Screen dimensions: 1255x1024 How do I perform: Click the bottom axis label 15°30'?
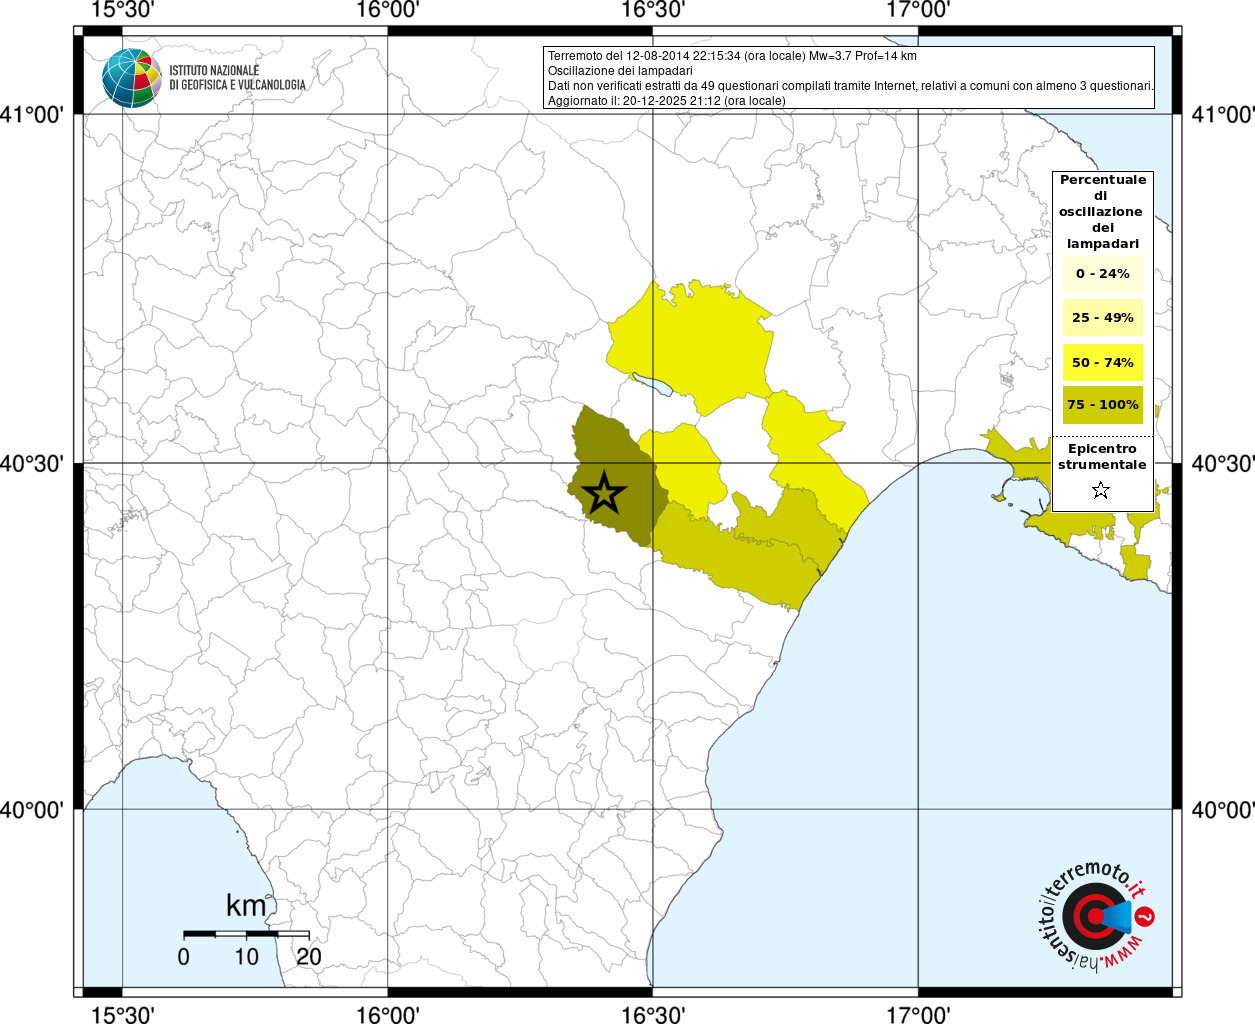tap(122, 1014)
